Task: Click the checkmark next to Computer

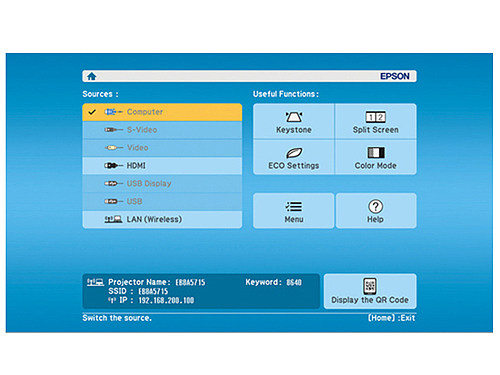Action: 92,112
